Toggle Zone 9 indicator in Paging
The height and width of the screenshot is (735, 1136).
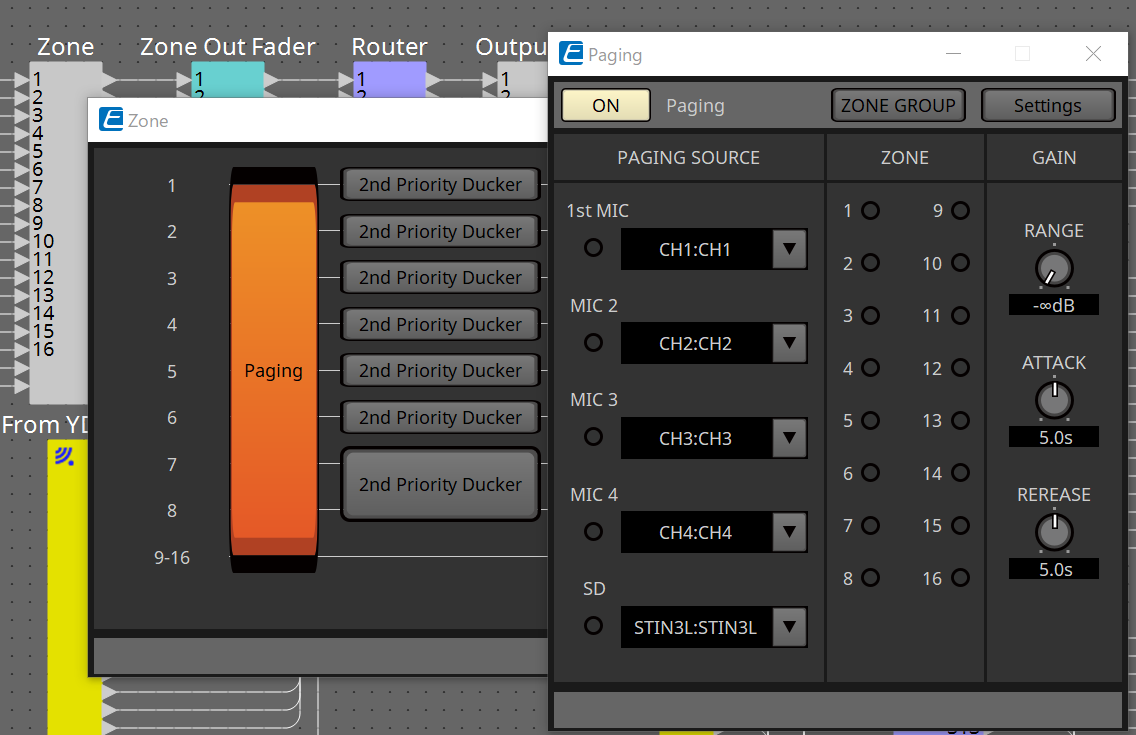tap(961, 211)
